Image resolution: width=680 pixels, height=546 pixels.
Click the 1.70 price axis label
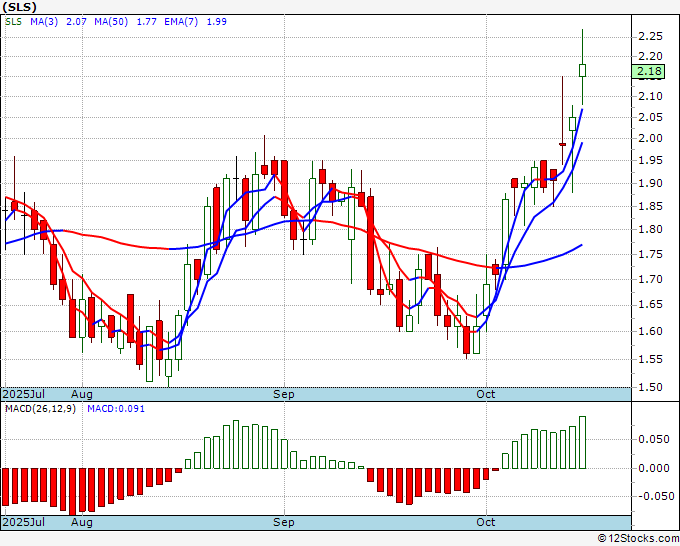651,279
